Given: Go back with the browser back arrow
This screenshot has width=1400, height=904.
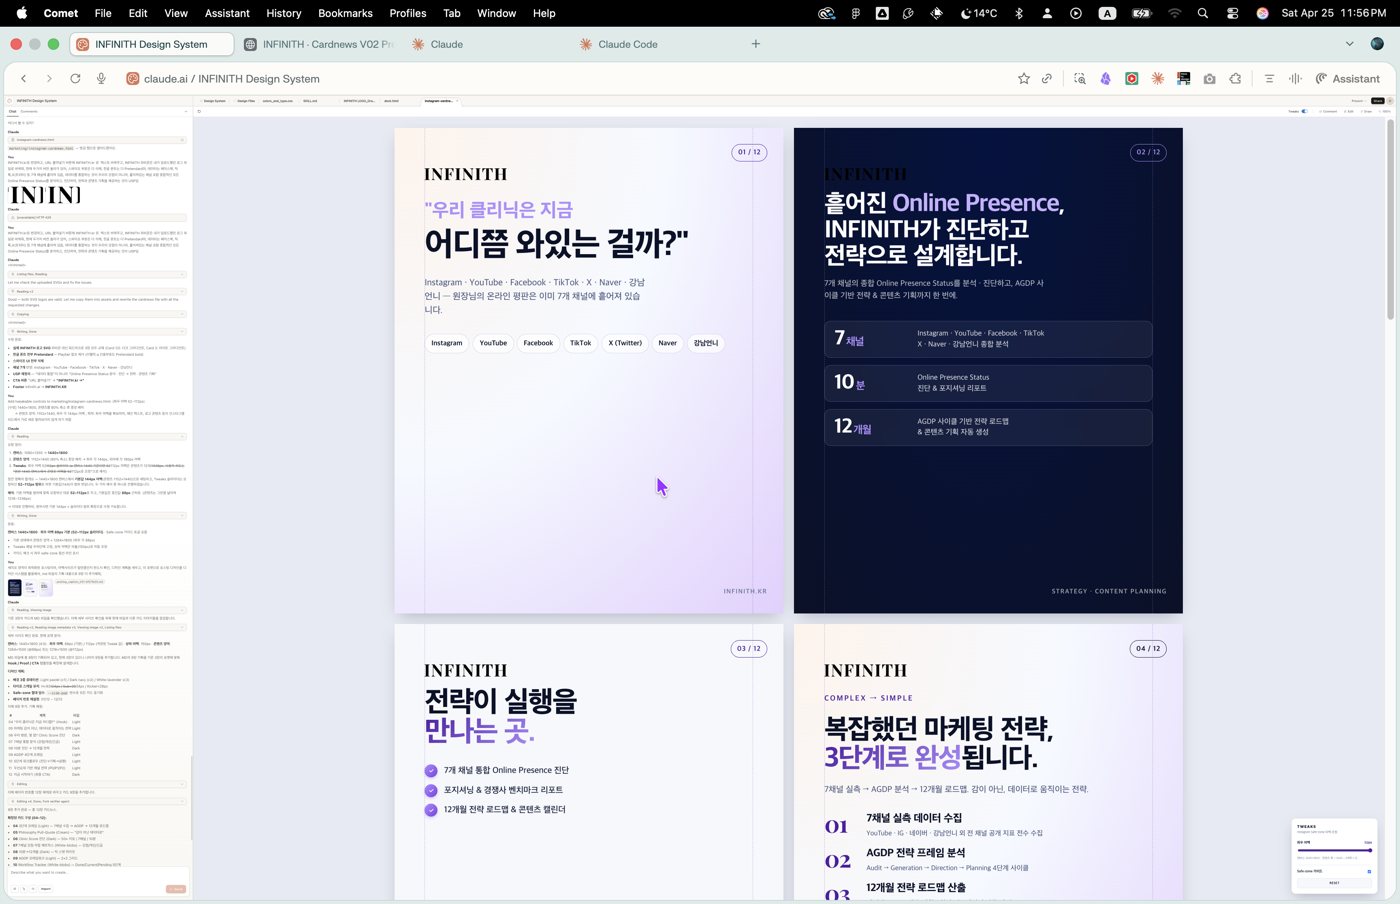Looking at the screenshot, I should point(23,78).
